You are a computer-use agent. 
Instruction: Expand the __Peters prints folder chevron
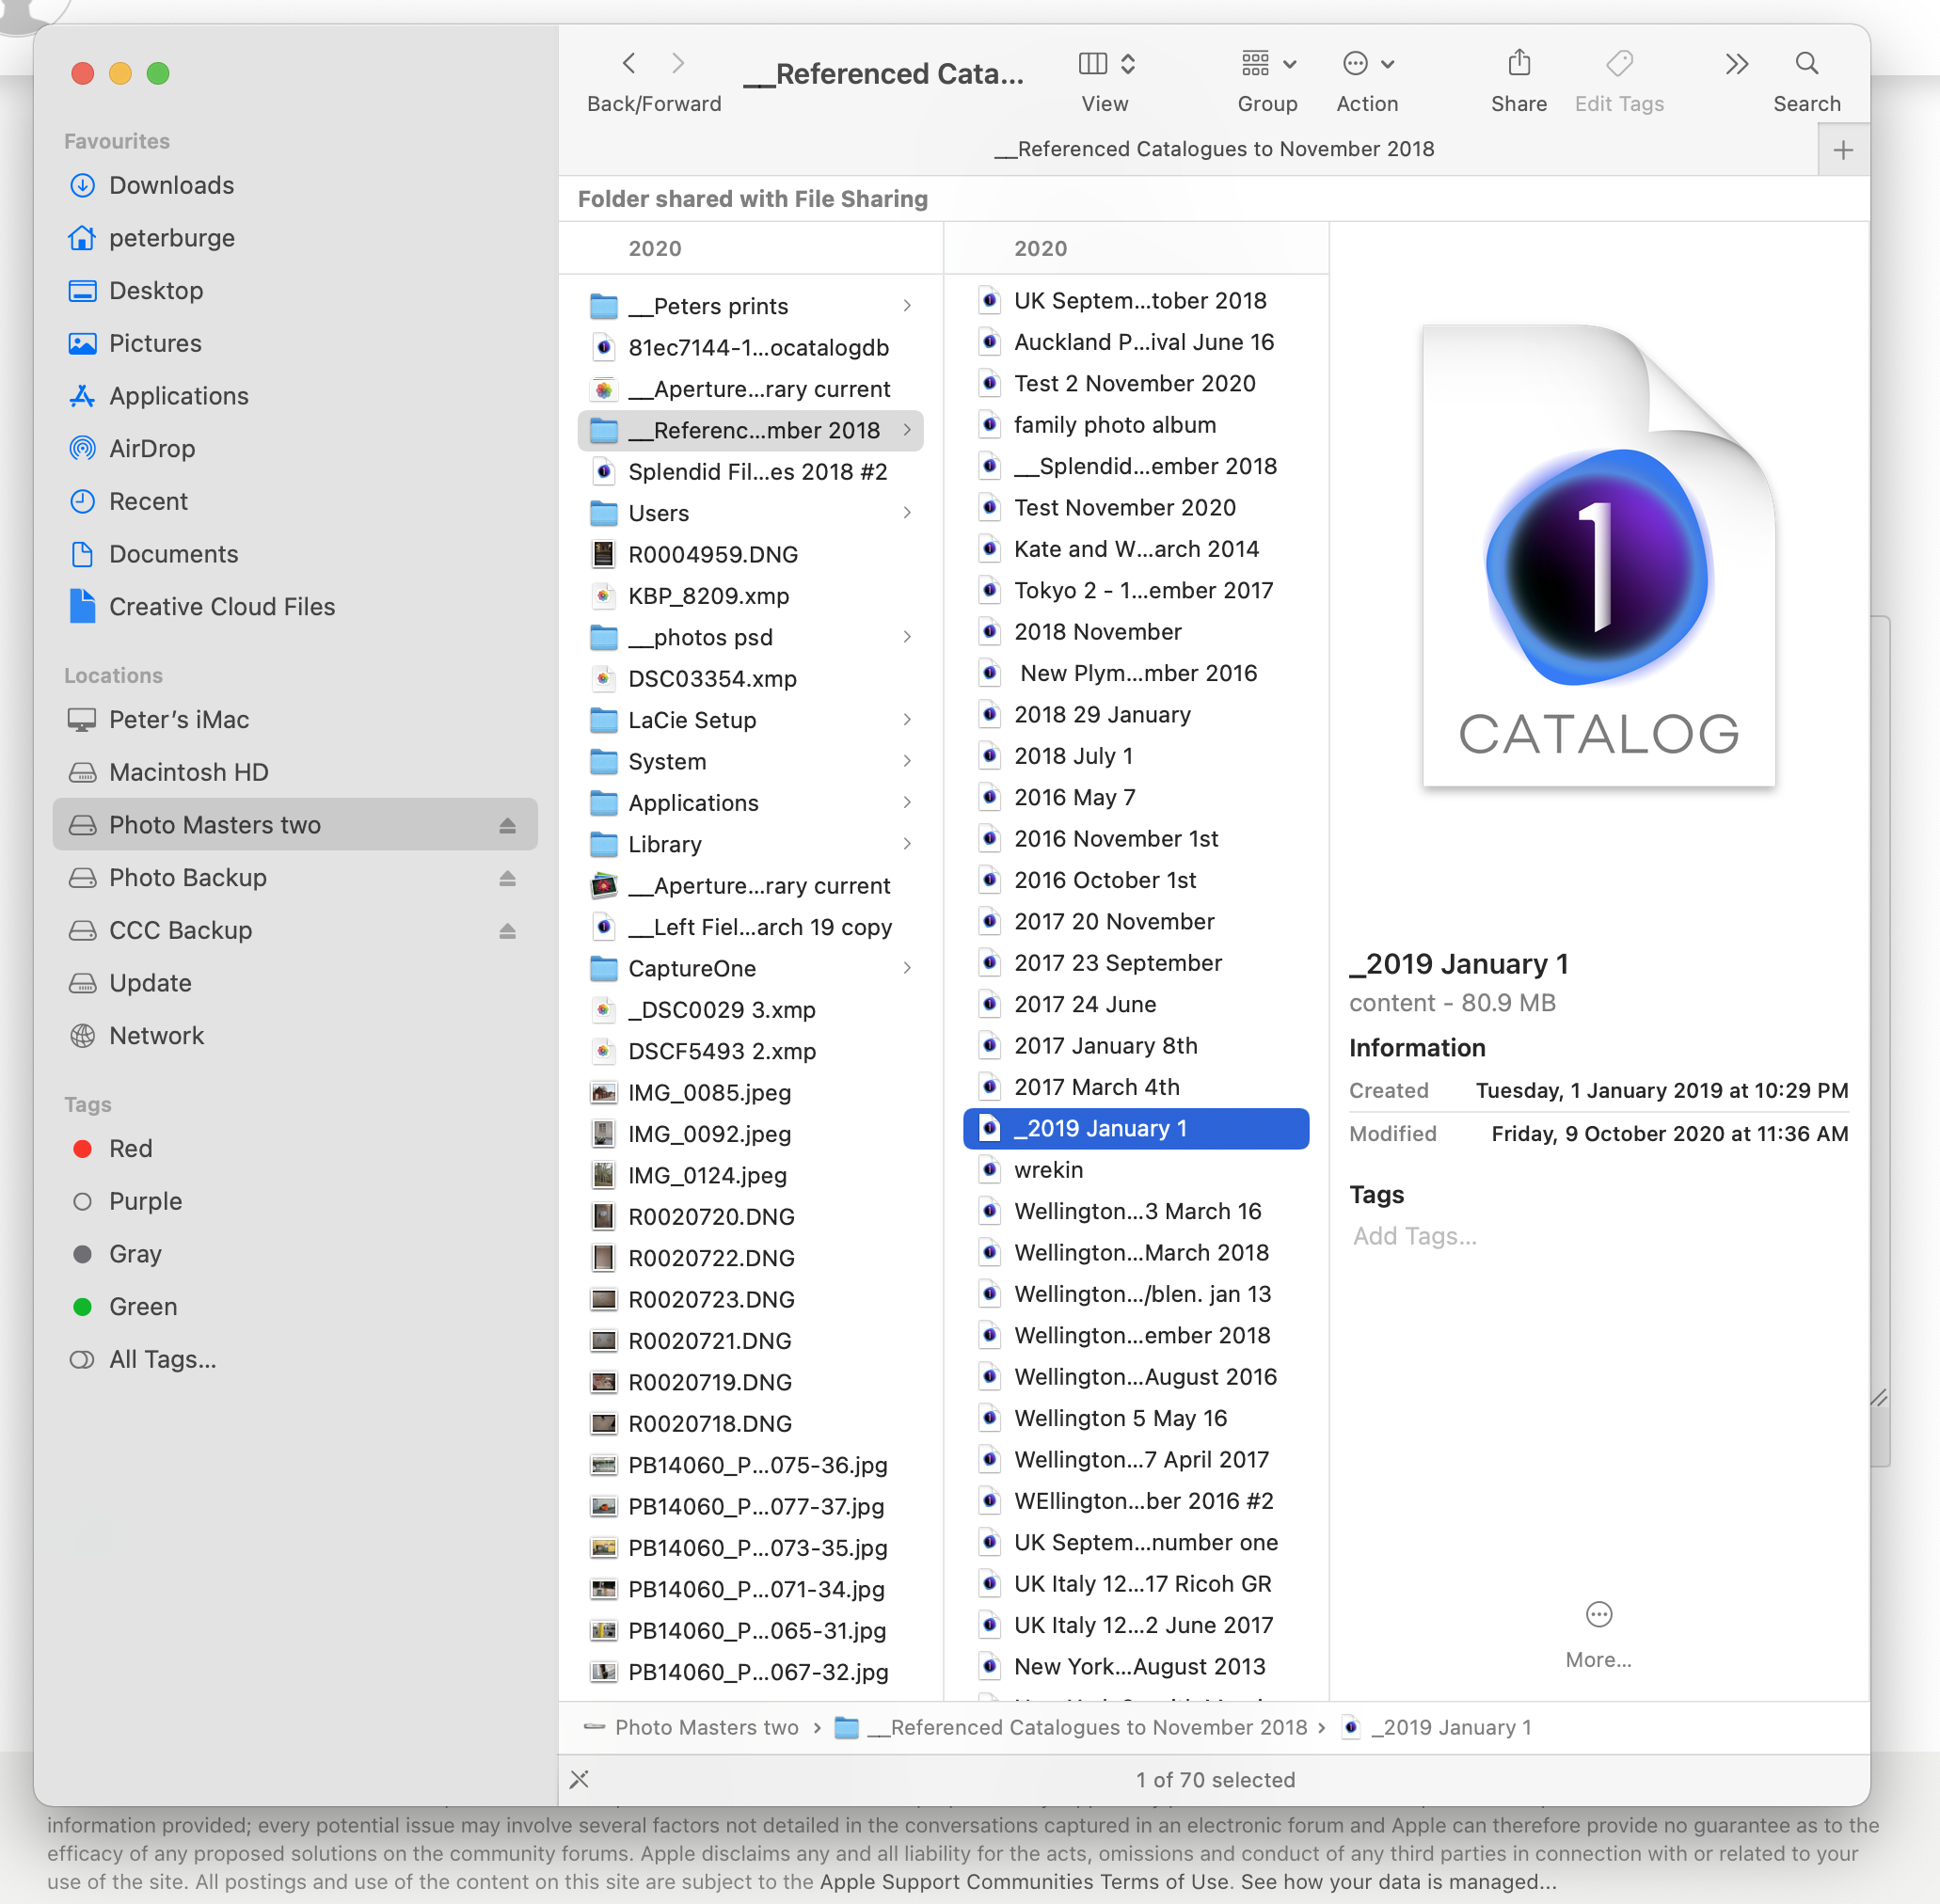click(x=907, y=306)
